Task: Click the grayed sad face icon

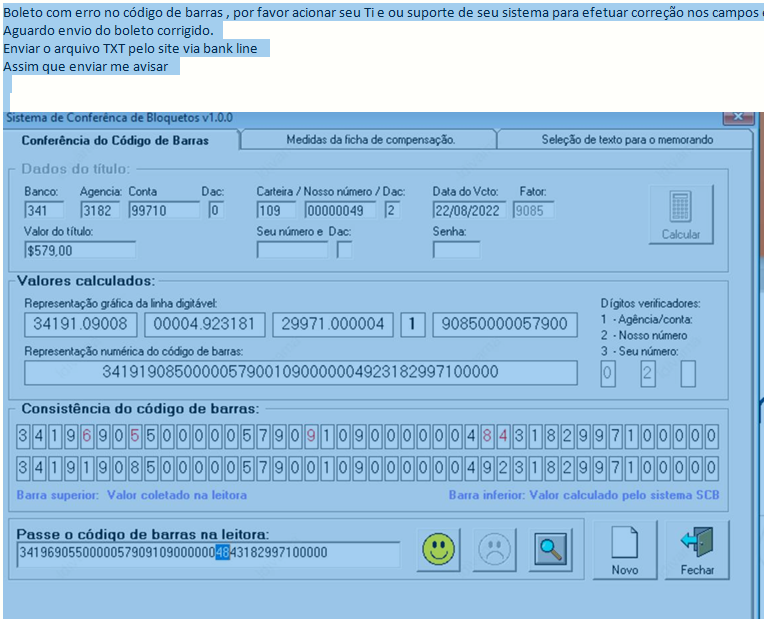Action: [x=495, y=549]
